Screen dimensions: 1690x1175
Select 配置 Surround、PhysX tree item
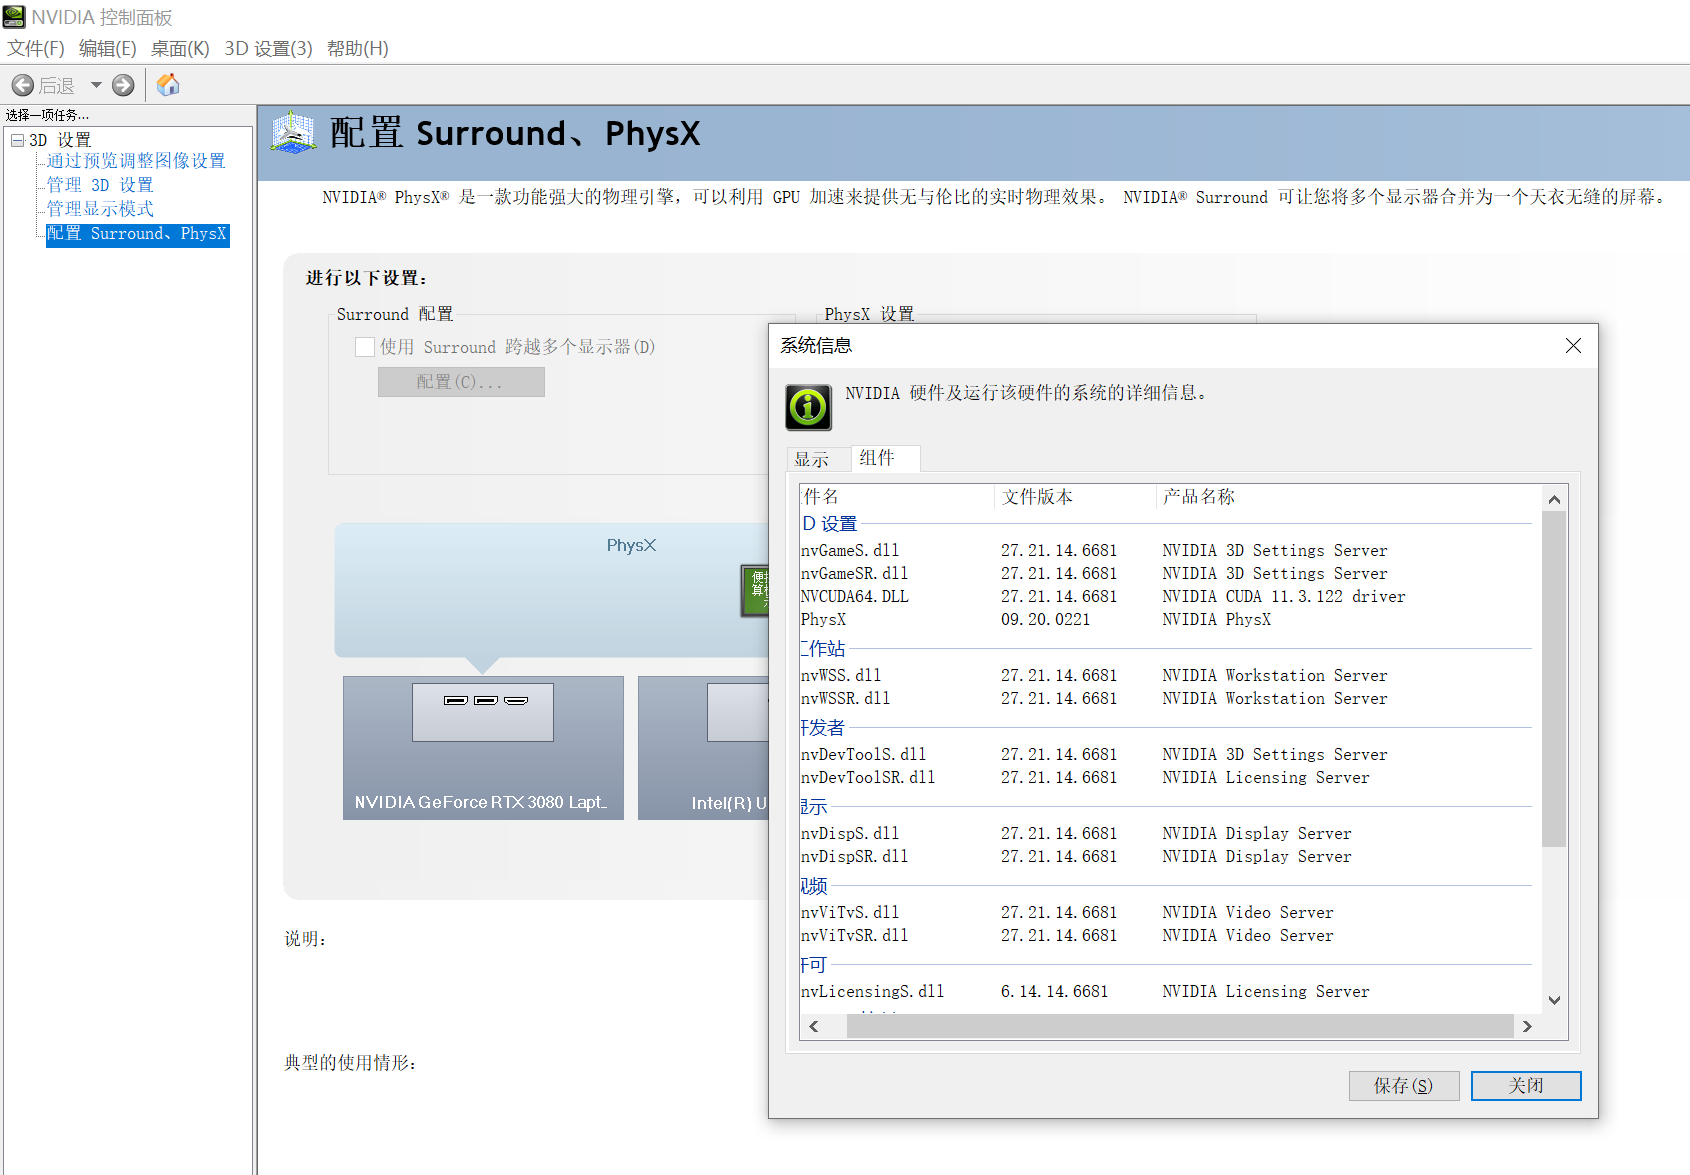point(138,234)
